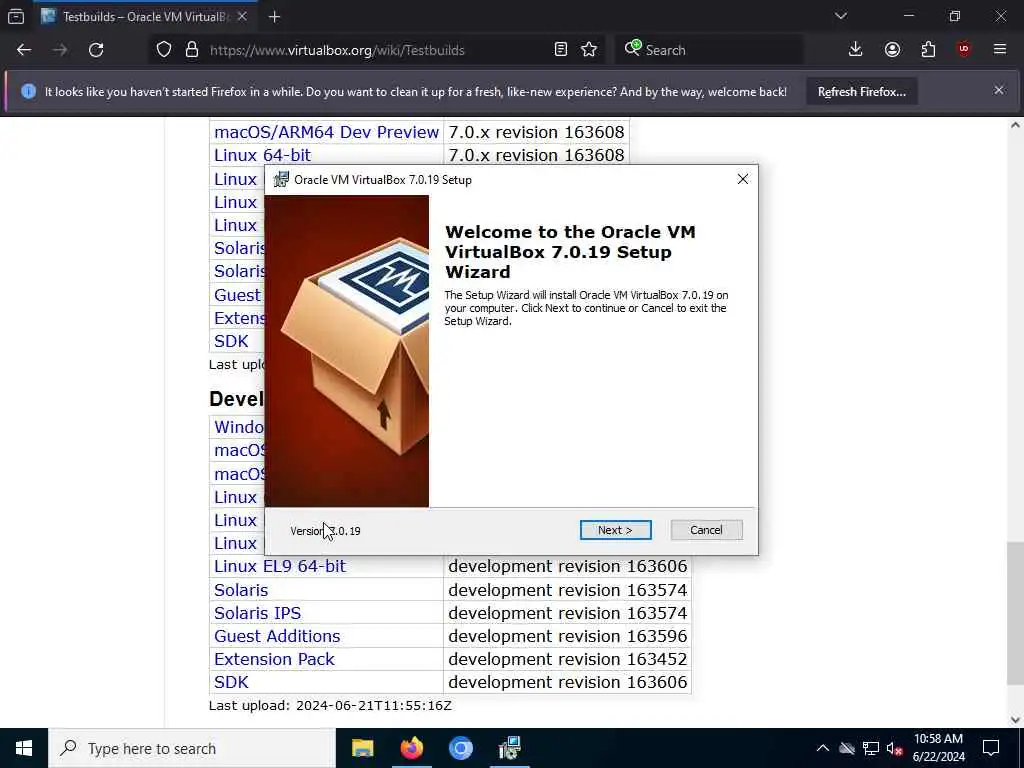Open the development Guest Additions link

(277, 636)
